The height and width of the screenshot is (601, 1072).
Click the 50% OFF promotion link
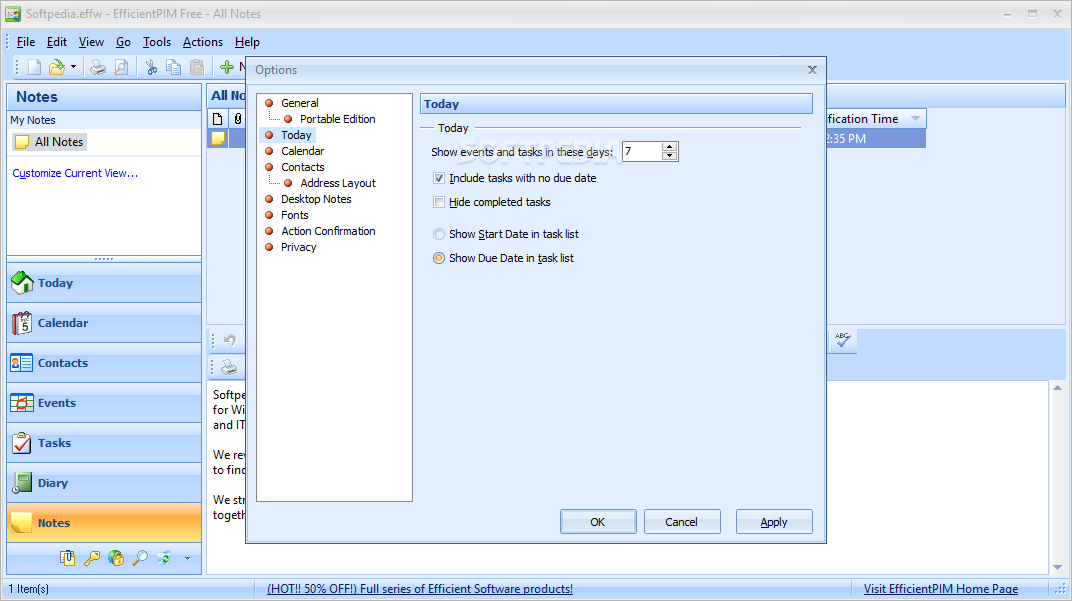[420, 589]
